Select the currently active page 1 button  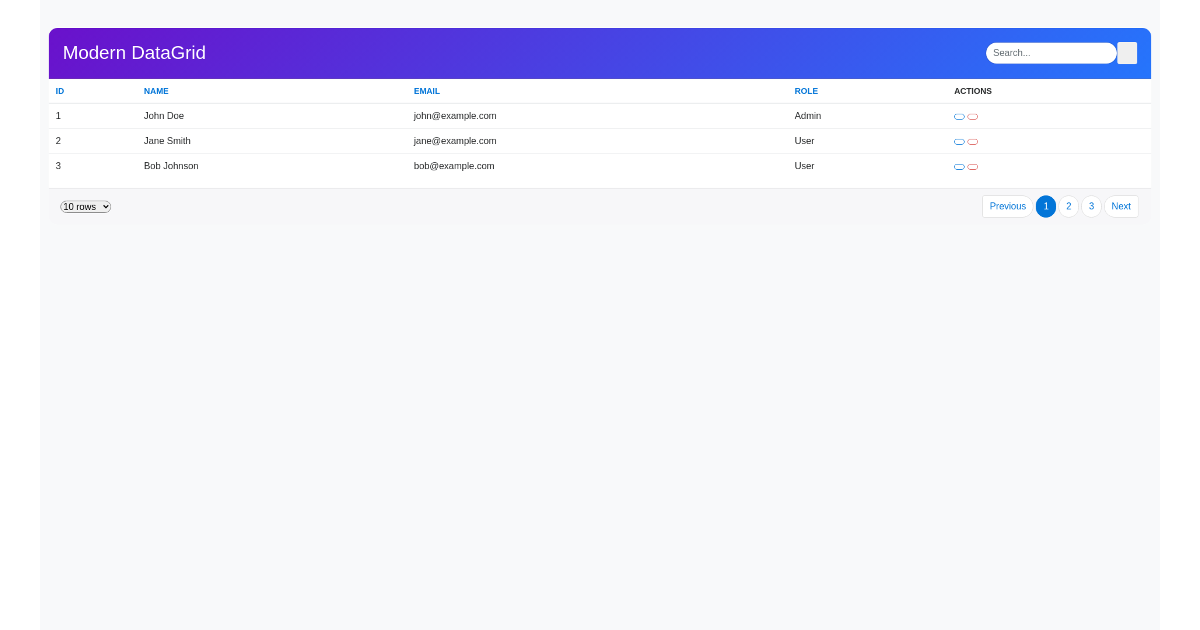(1046, 206)
